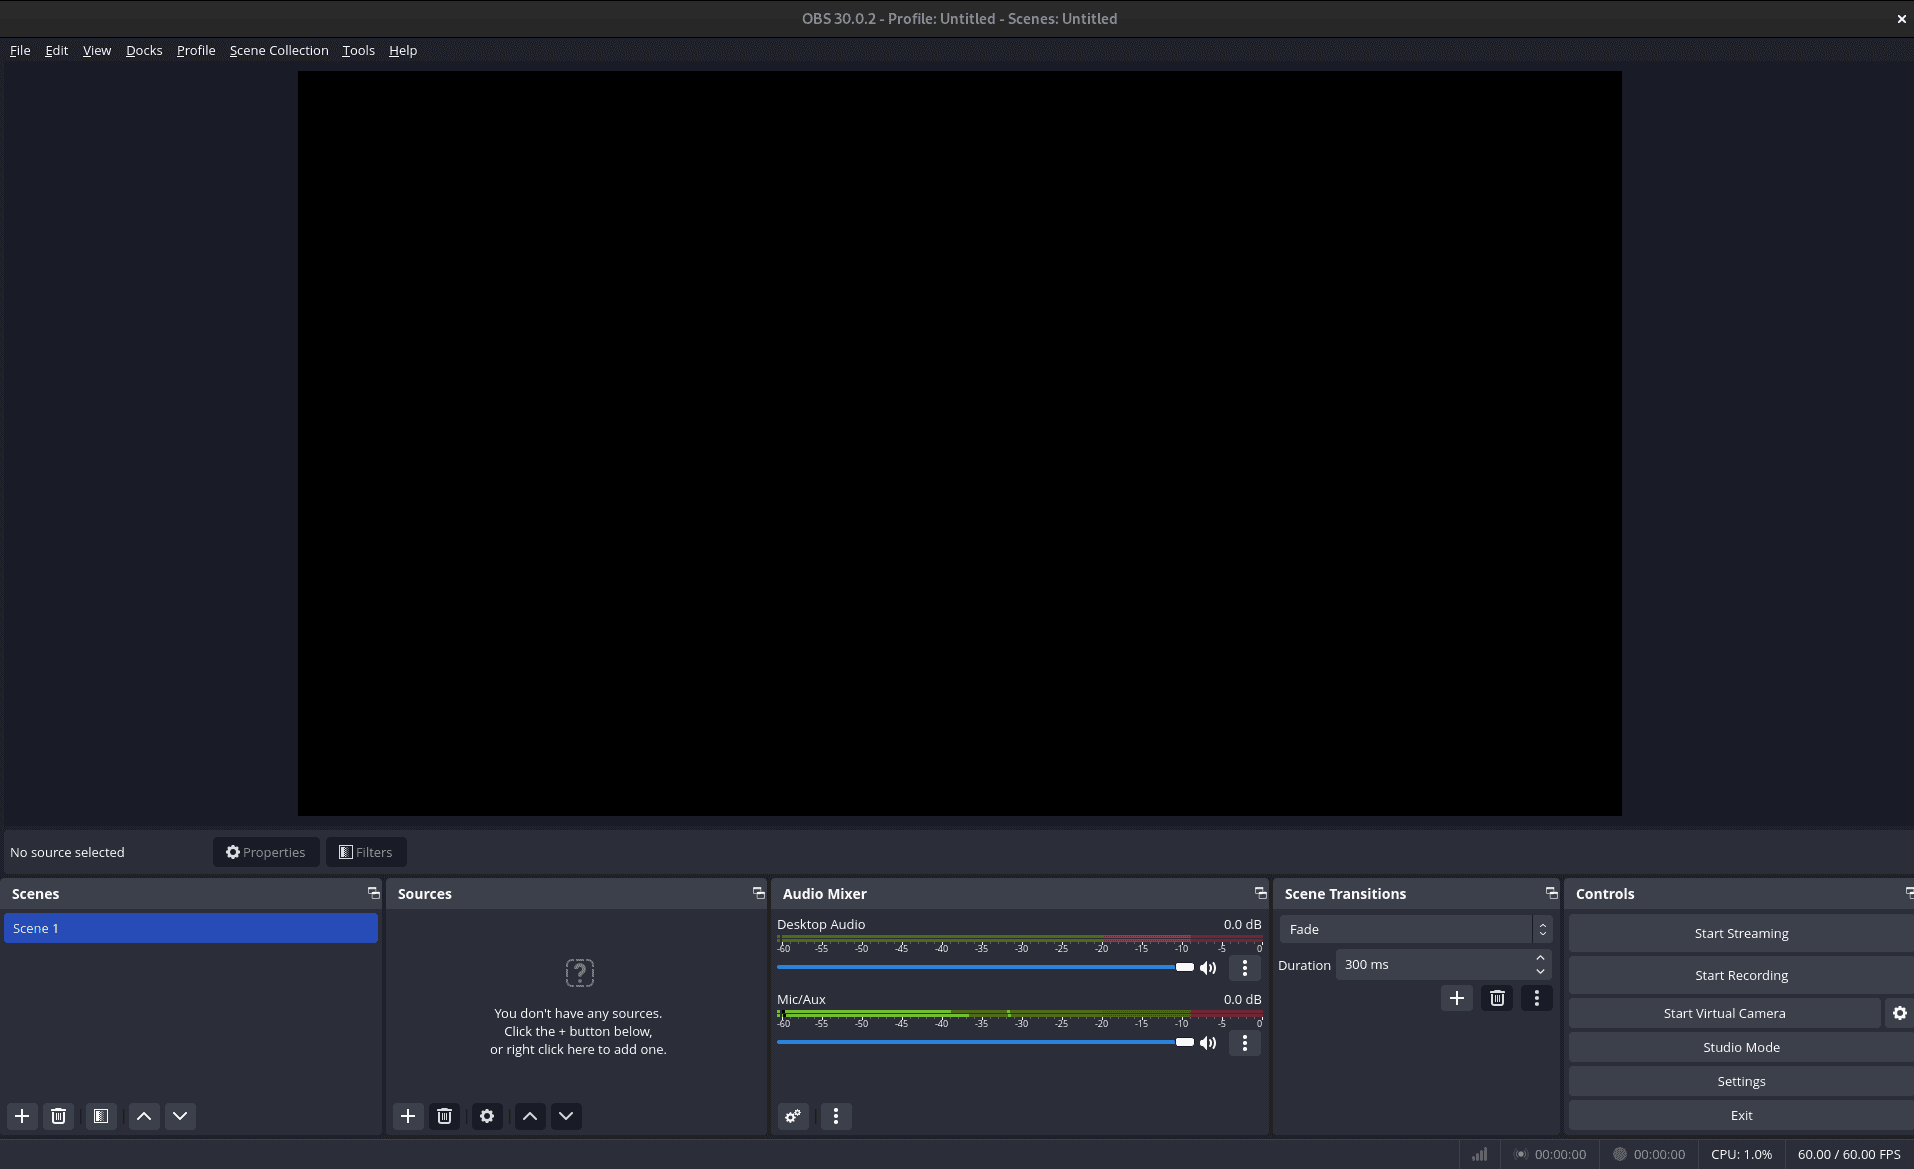Float the Audio Mixer dock
The image size is (1914, 1169).
(x=1261, y=893)
